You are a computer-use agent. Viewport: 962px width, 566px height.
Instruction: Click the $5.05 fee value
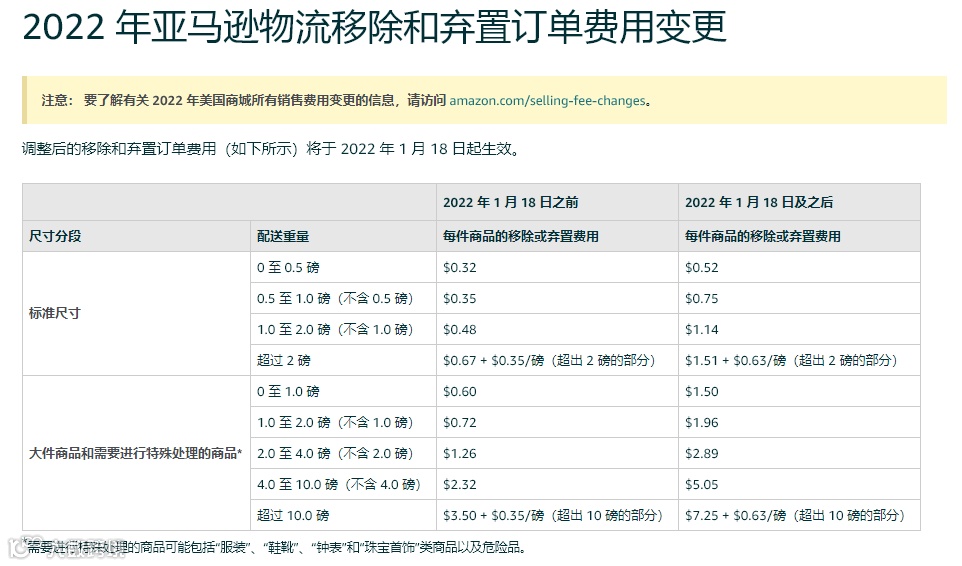[701, 484]
